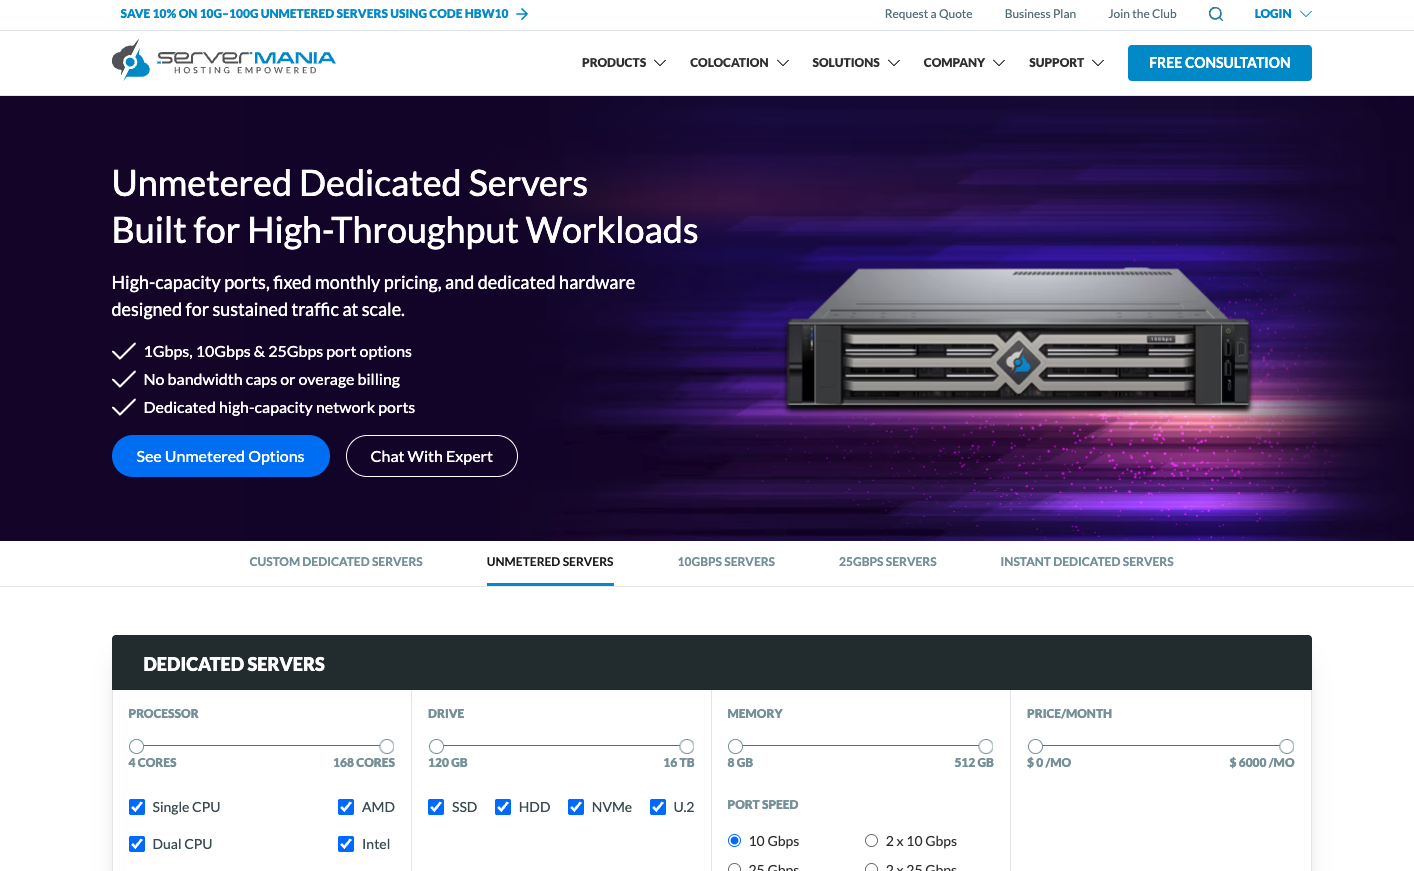Uncheck the SSD drive filter
This screenshot has width=1414, height=871.
436,807
